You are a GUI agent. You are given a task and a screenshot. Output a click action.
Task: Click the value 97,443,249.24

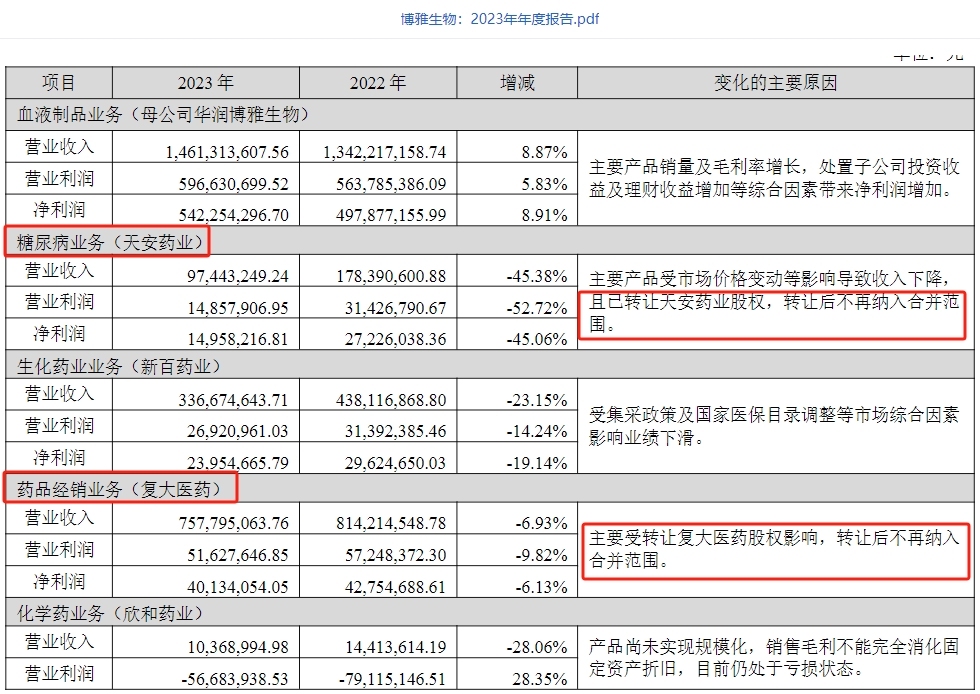tap(238, 276)
